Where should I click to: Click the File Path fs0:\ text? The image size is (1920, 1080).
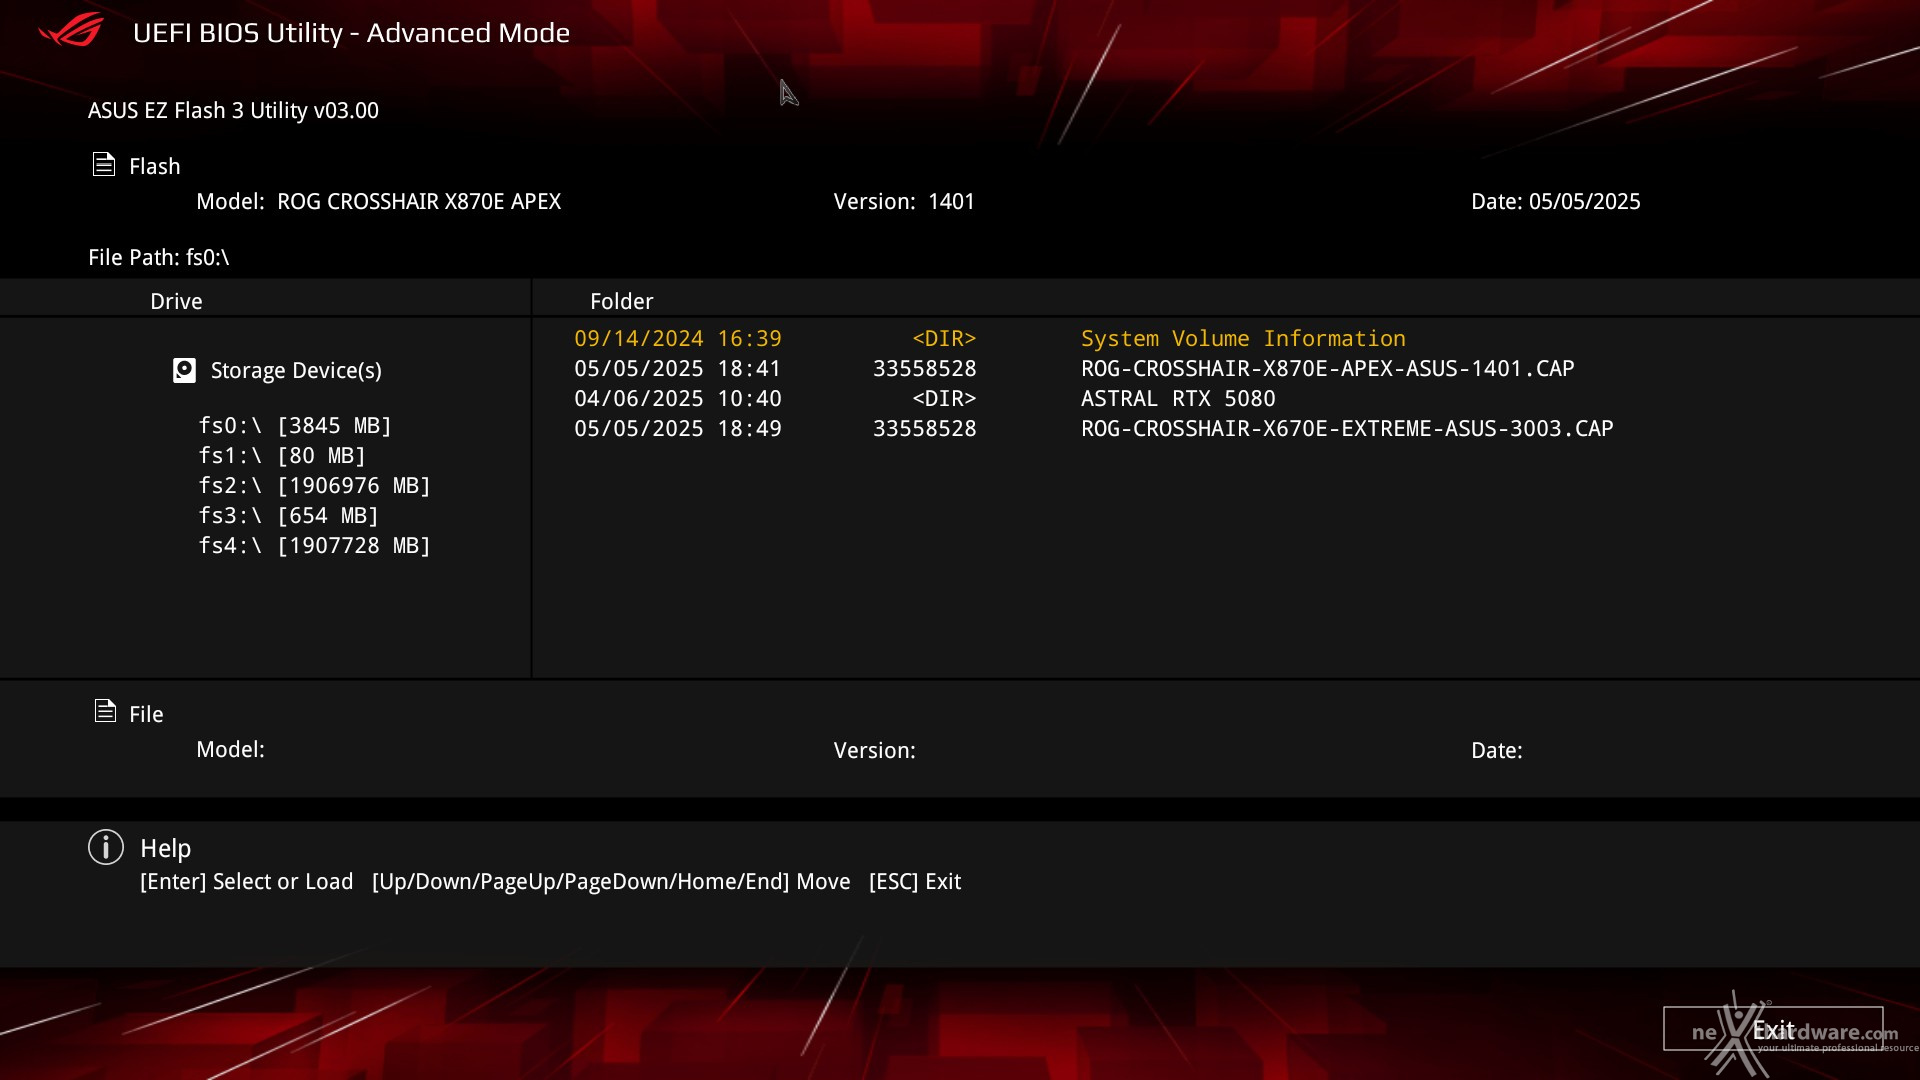pyautogui.click(x=159, y=257)
